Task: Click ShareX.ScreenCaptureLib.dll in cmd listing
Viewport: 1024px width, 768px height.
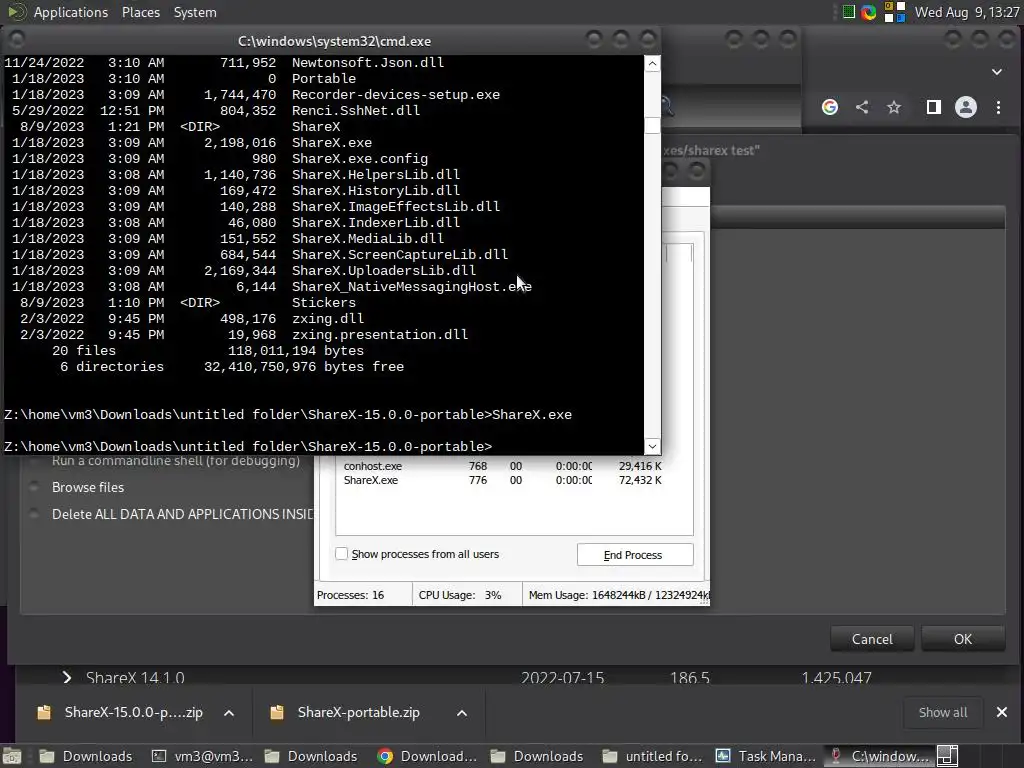Action: coord(400,255)
